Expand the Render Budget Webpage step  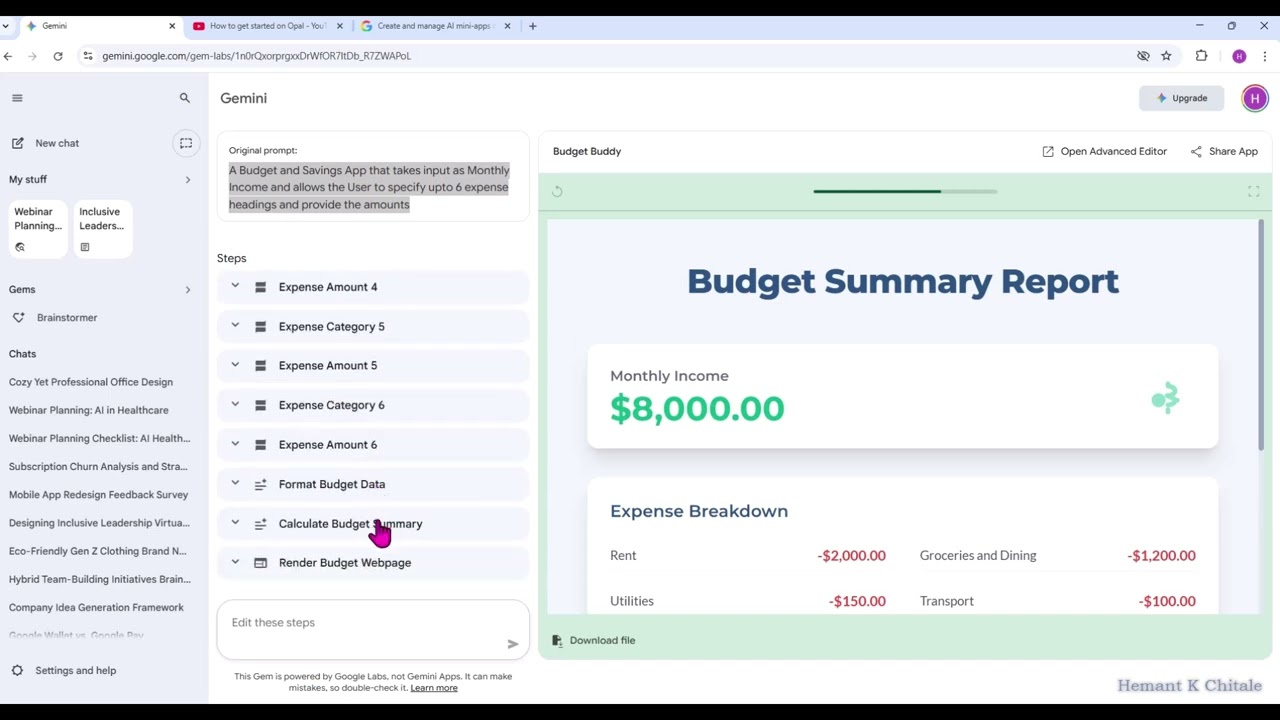tap(235, 562)
